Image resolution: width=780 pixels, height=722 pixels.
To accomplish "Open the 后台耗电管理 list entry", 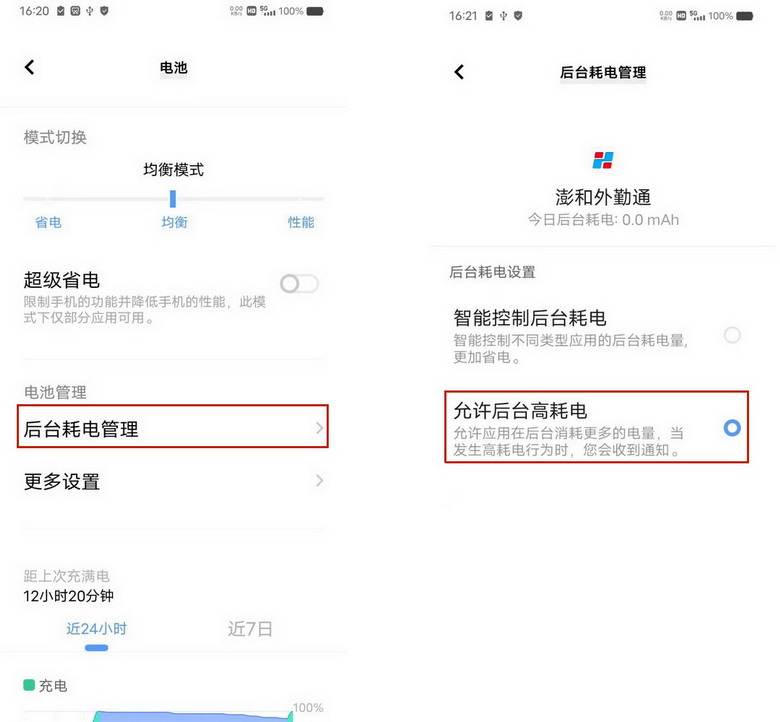I will coord(173,426).
